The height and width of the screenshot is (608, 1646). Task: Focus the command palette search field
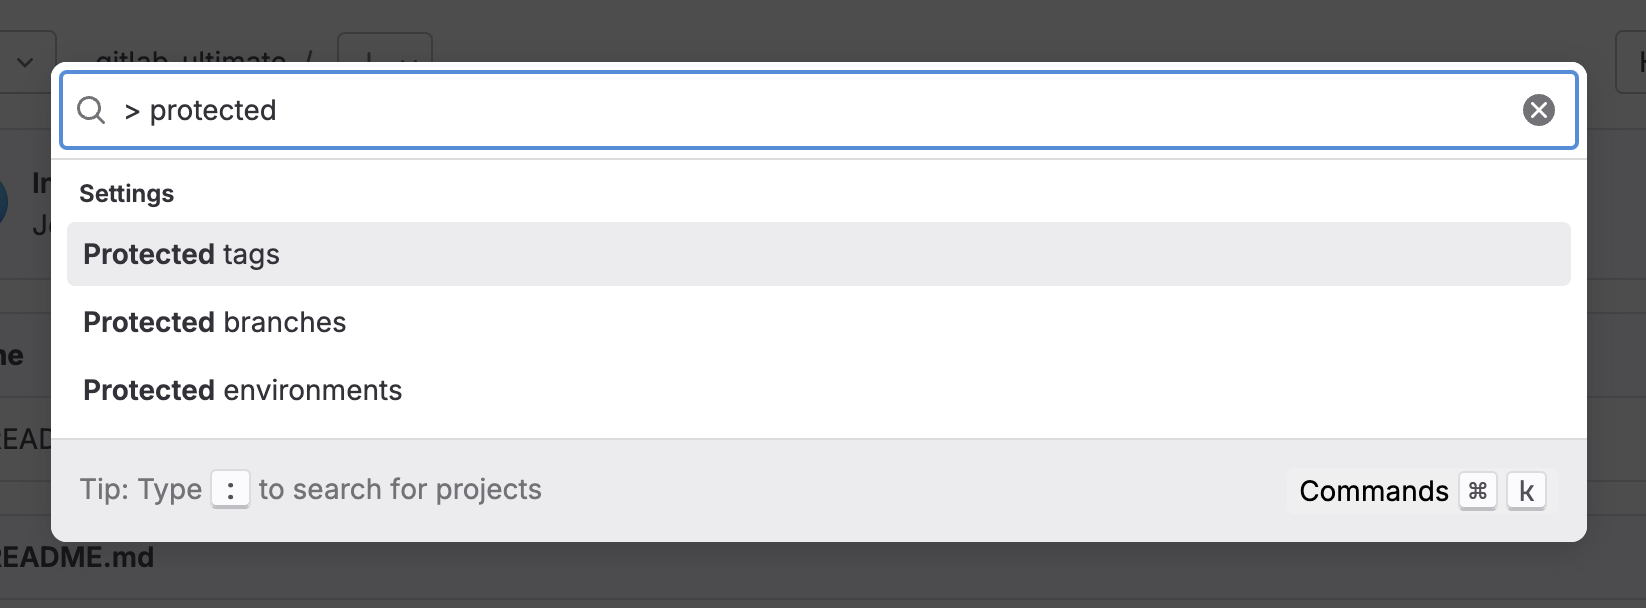[800, 110]
